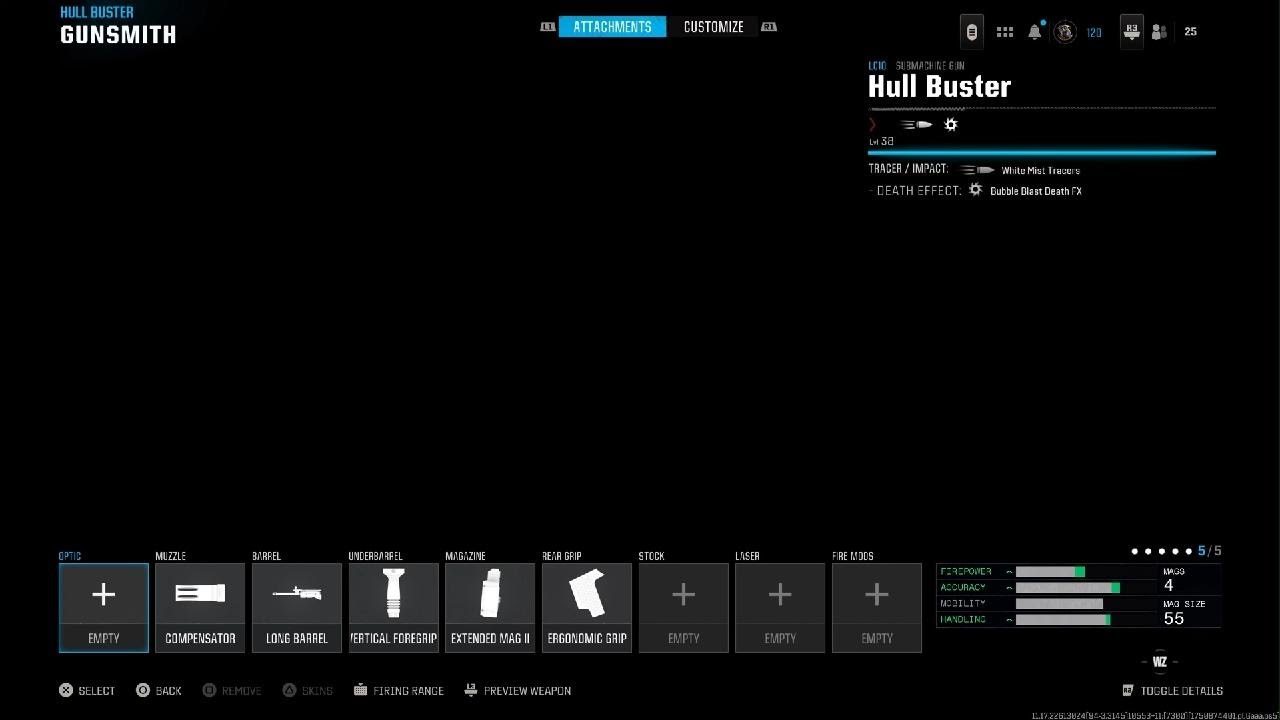Click the icon next to Preview Weapon
Image resolution: width=1280 pixels, height=720 pixels.
471,690
